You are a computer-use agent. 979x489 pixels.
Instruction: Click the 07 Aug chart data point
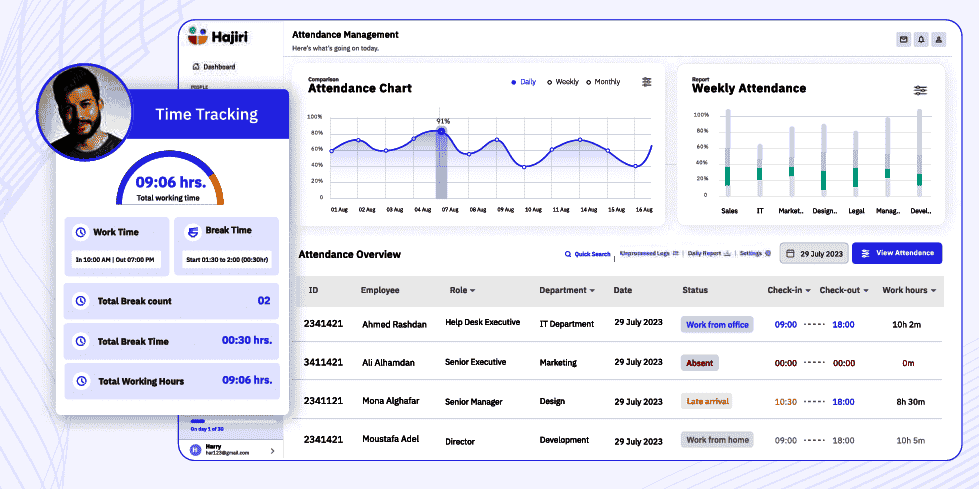[x=441, y=132]
